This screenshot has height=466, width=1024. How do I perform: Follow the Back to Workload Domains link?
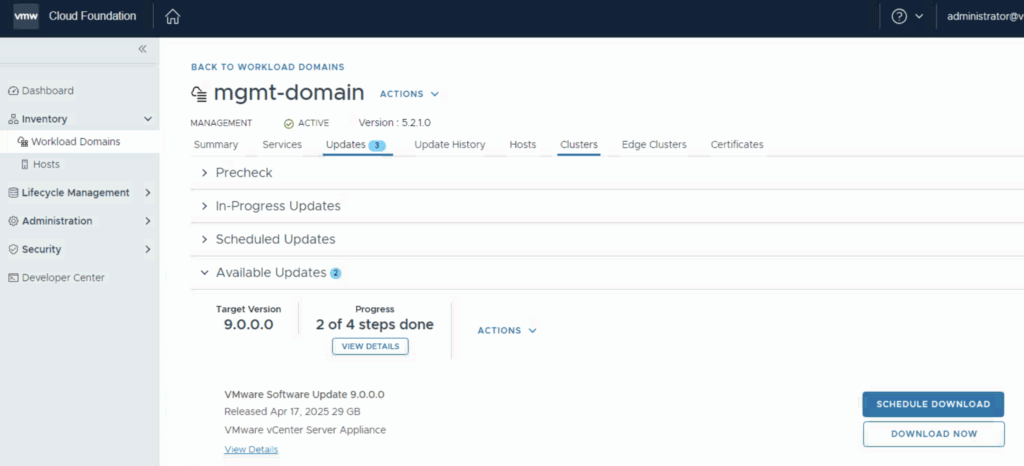click(267, 67)
